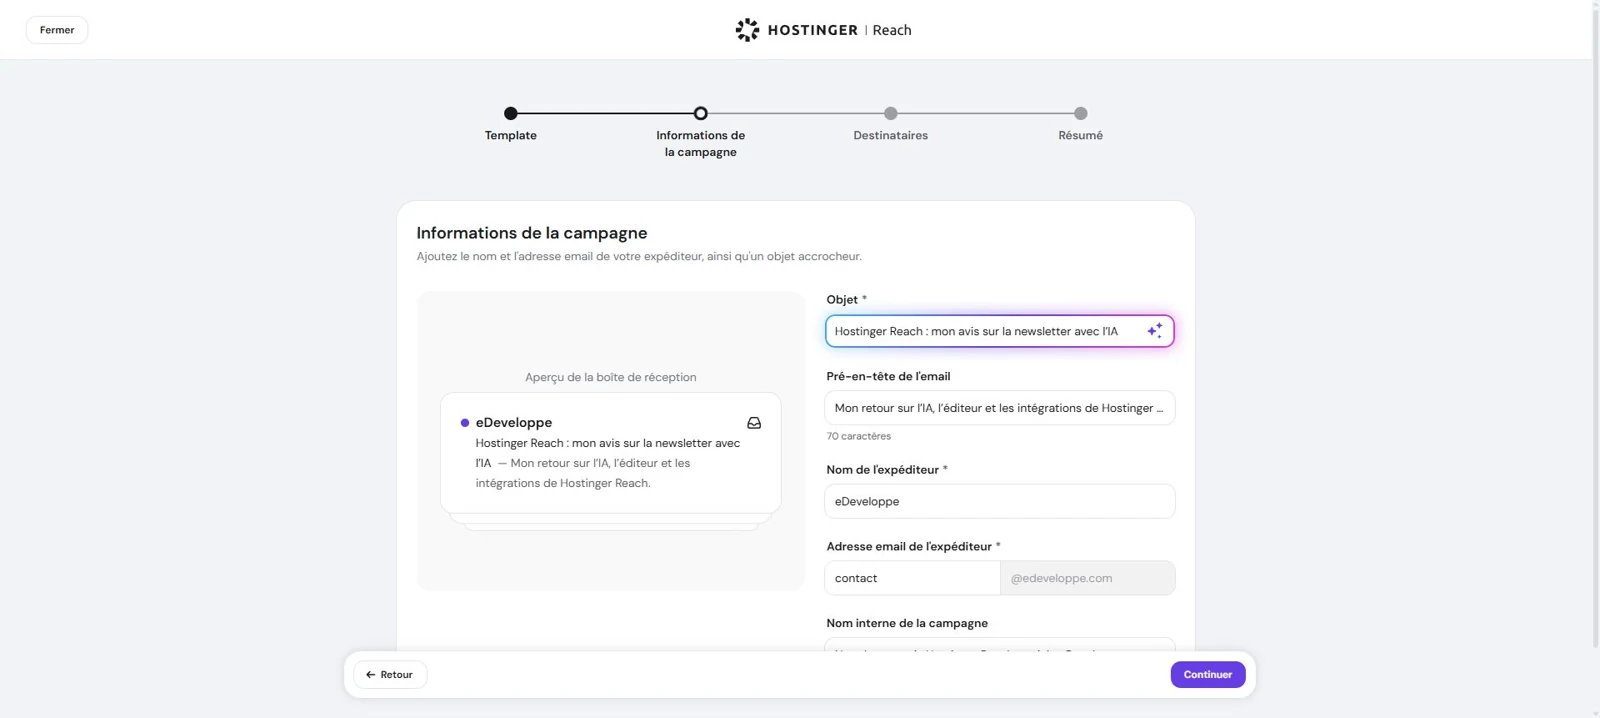The image size is (1600, 718).
Task: Edit the Pré-en-tête de l'email field
Action: click(x=1000, y=408)
